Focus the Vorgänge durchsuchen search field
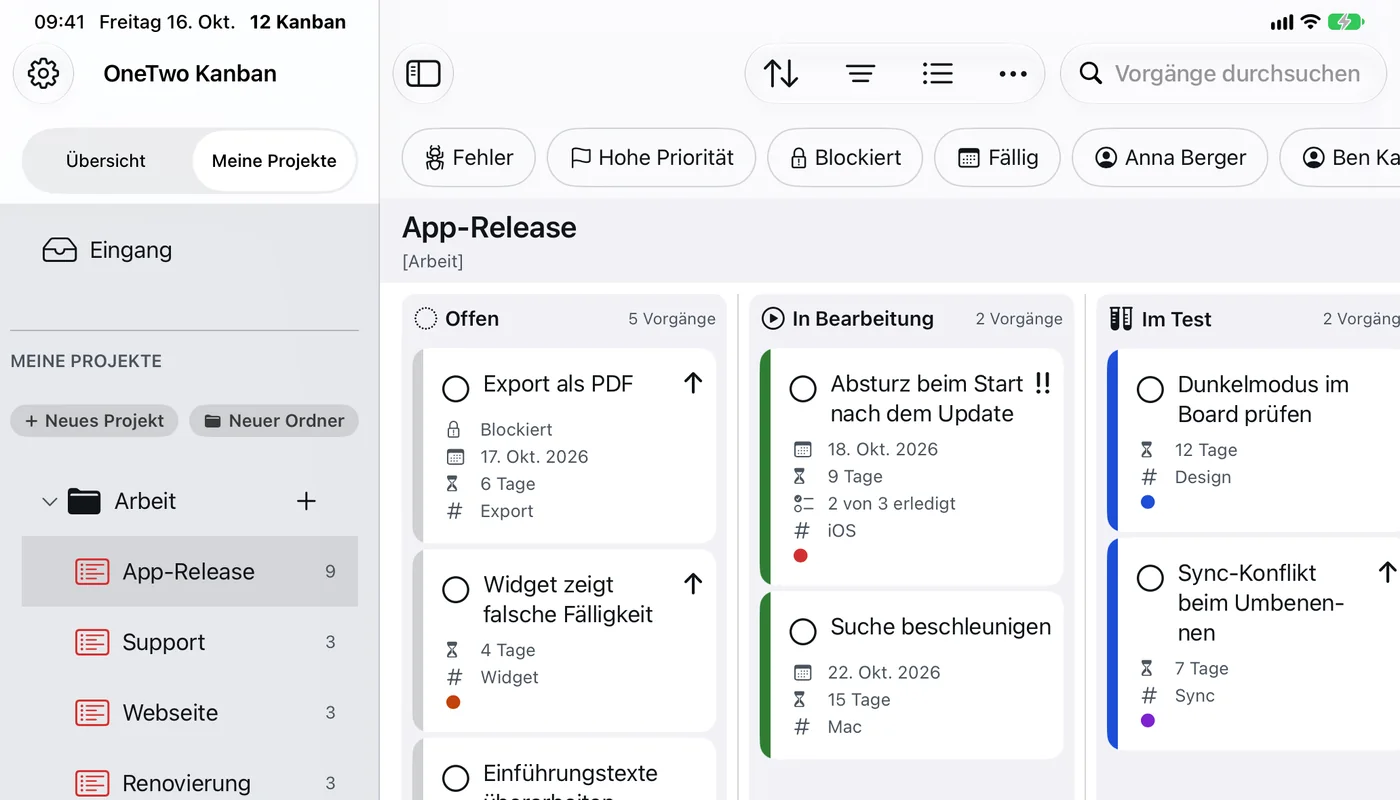This screenshot has width=1400, height=800. 1224,73
